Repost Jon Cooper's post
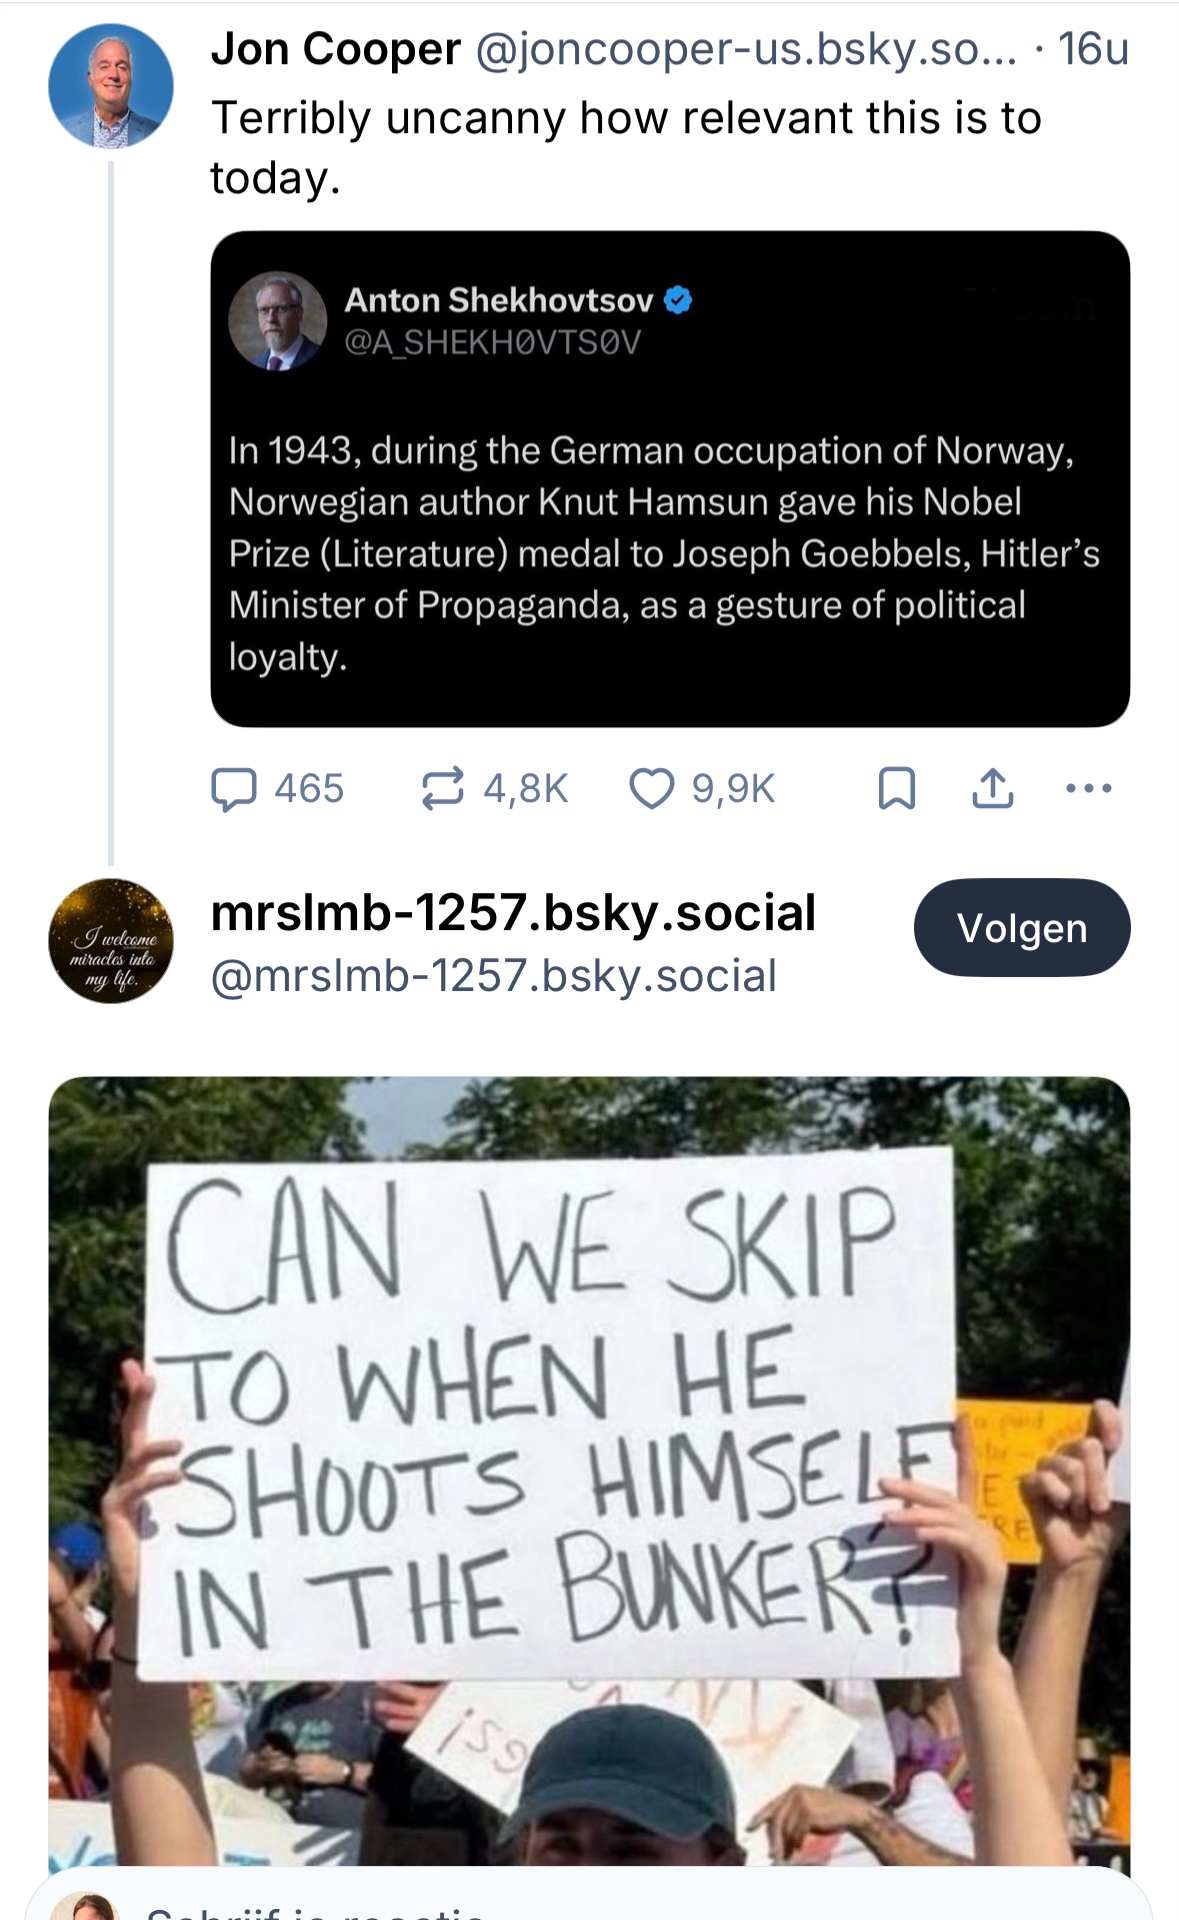This screenshot has height=1920, width=1179. pos(442,789)
